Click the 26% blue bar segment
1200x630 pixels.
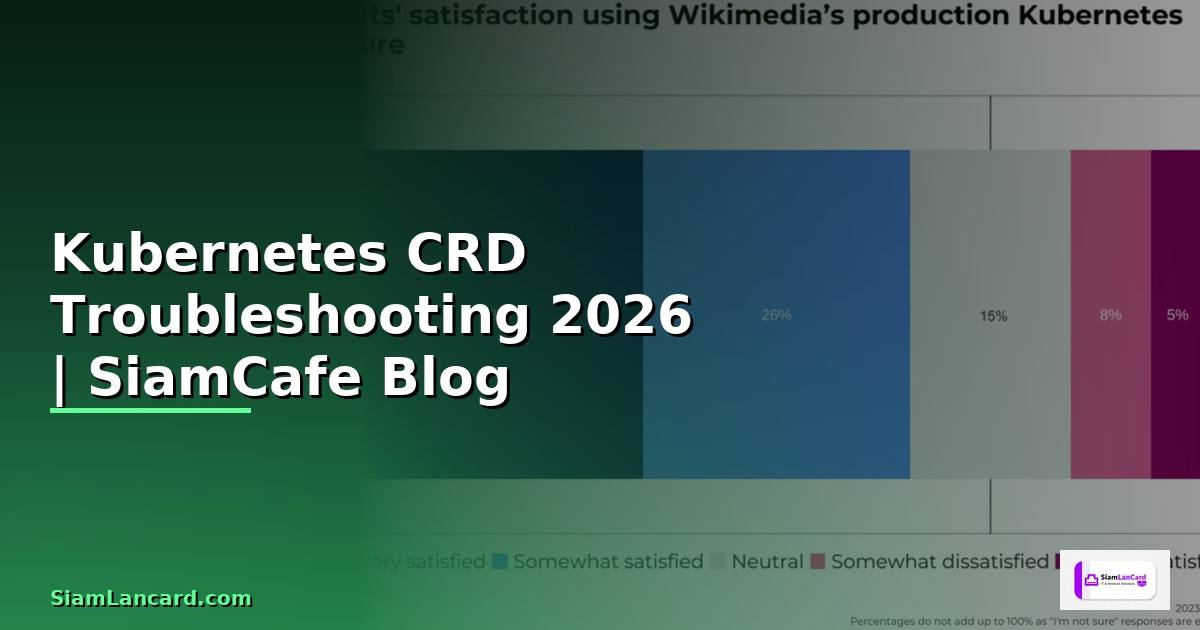(x=776, y=314)
